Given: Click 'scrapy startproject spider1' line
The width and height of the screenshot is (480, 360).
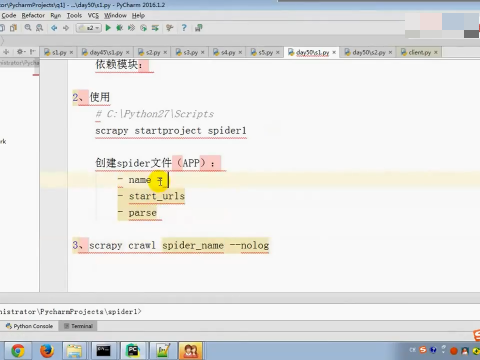Looking at the screenshot, I should (171, 130).
